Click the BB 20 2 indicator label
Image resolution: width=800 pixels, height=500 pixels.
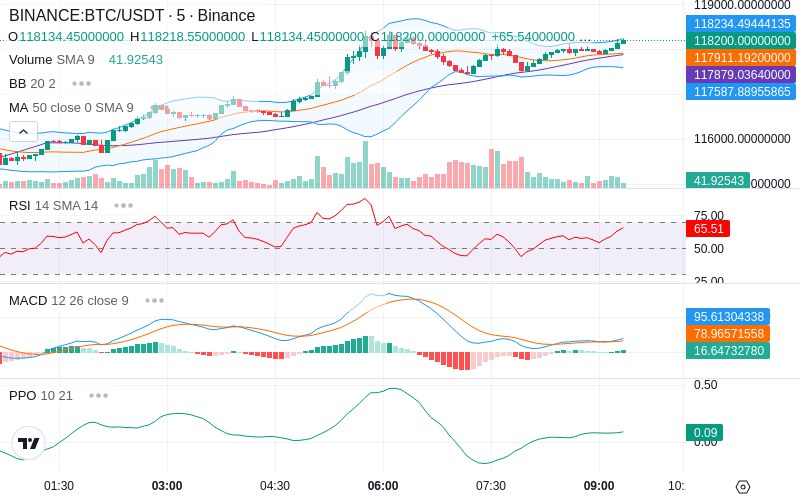tap(32, 84)
